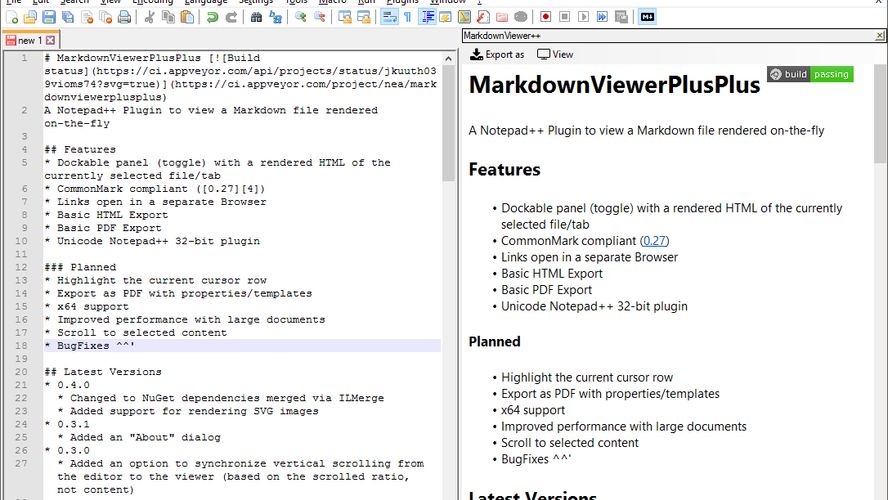This screenshot has width=888, height=500.
Task: Click 'x64 support' bullet in viewer
Action: click(x=533, y=410)
